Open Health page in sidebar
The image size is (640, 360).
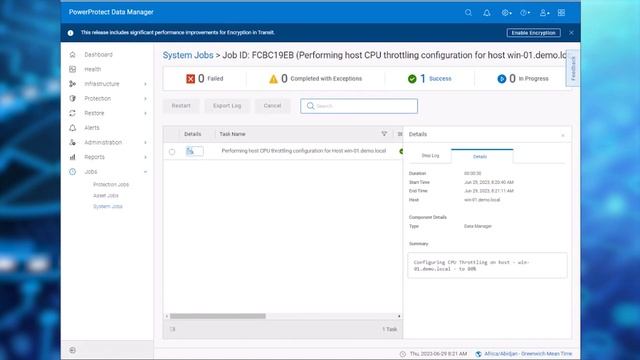click(x=93, y=69)
